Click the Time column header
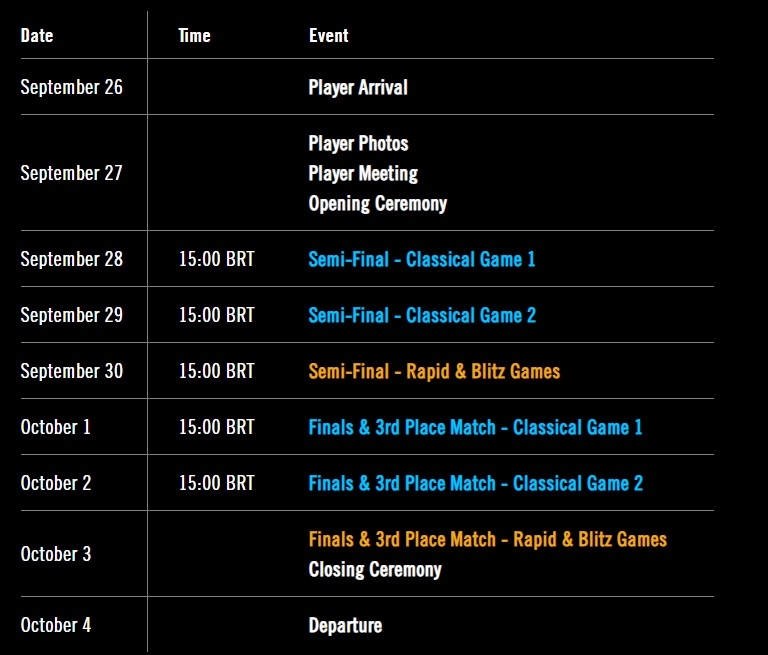768x655 pixels. click(194, 35)
